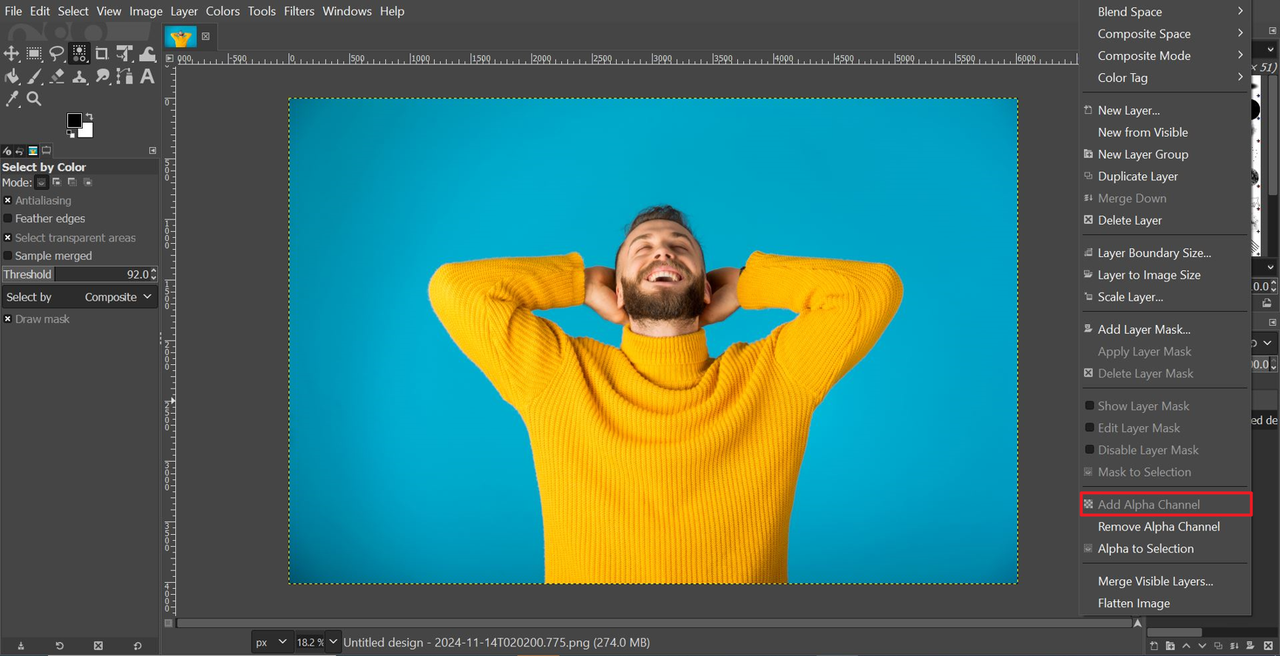Choose Subtract from selection mode
The width and height of the screenshot is (1280, 656).
72,182
